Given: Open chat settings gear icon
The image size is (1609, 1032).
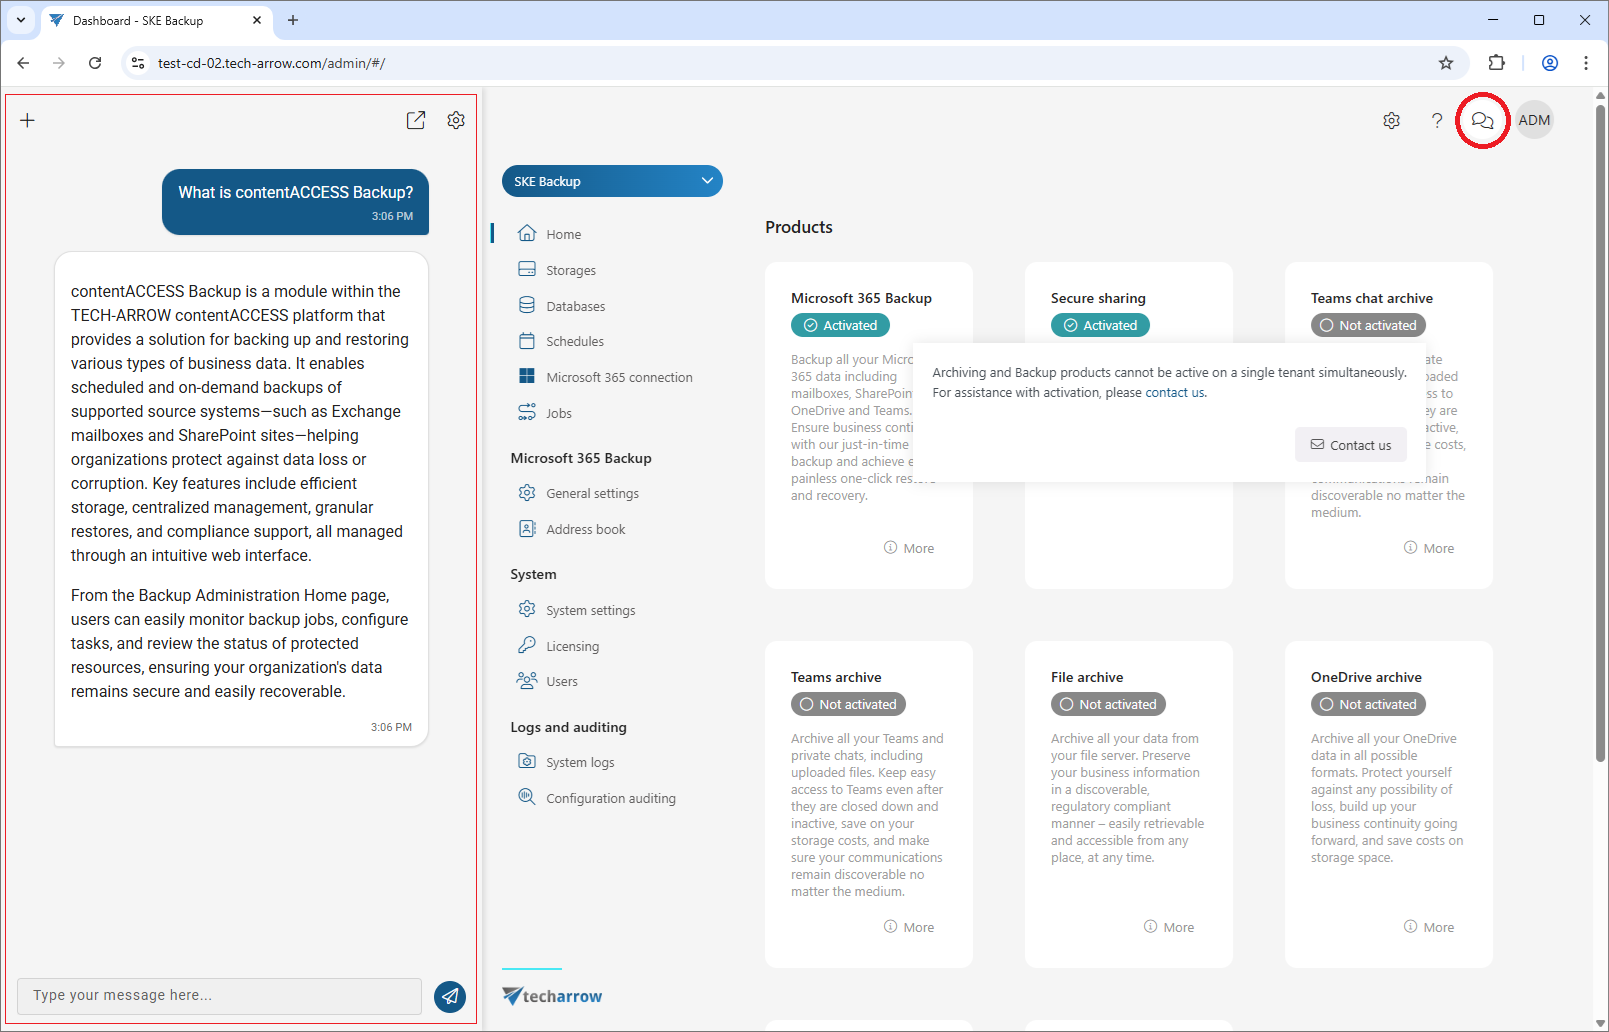Looking at the screenshot, I should tap(456, 120).
